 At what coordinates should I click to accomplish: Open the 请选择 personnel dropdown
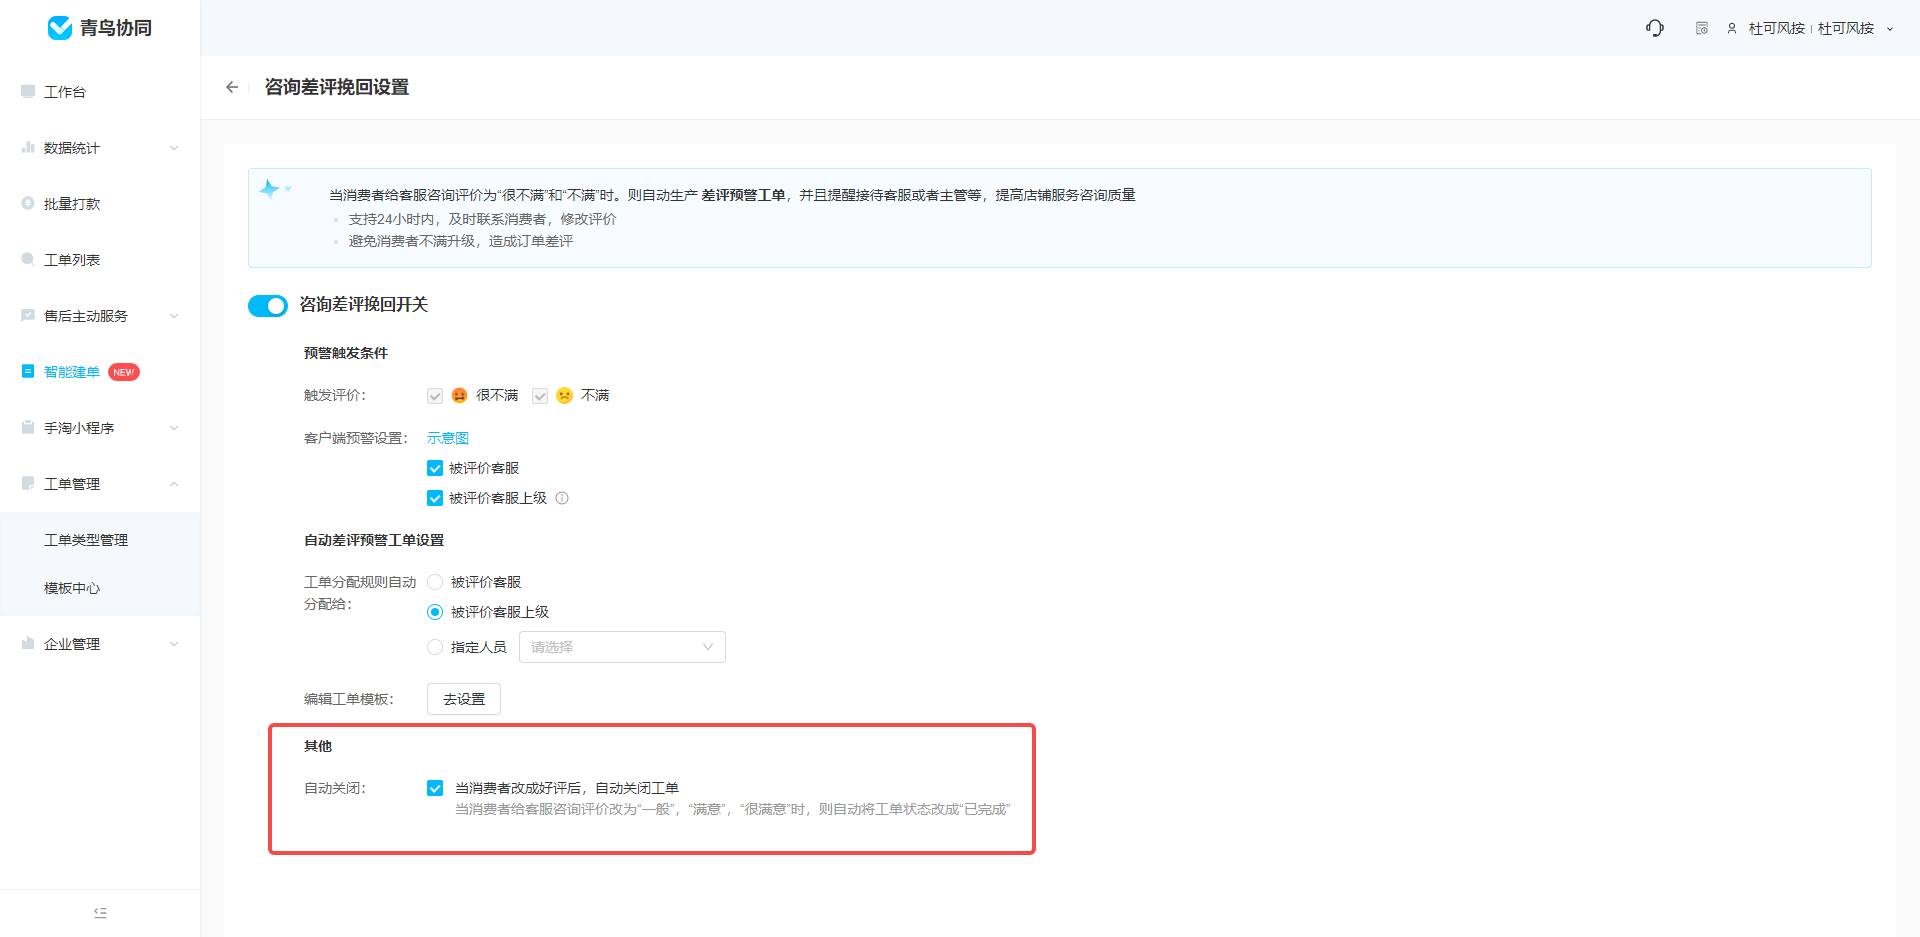point(622,647)
